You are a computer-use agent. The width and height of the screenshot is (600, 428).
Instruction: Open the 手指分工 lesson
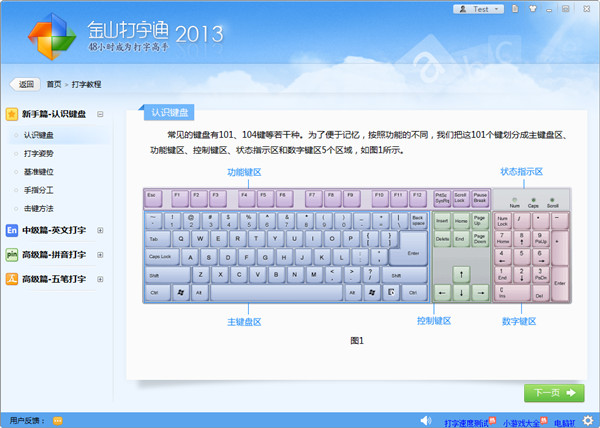click(x=39, y=189)
